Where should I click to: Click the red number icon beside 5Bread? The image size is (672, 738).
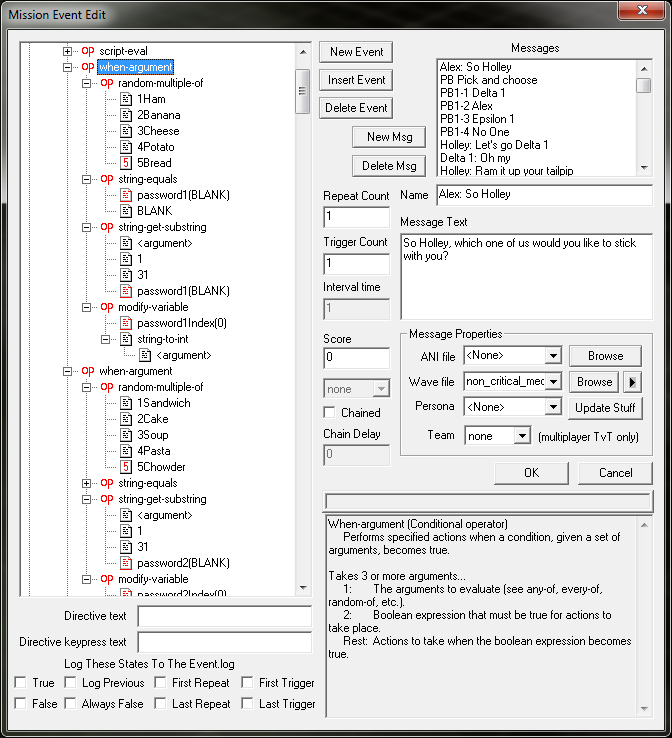pos(126,163)
